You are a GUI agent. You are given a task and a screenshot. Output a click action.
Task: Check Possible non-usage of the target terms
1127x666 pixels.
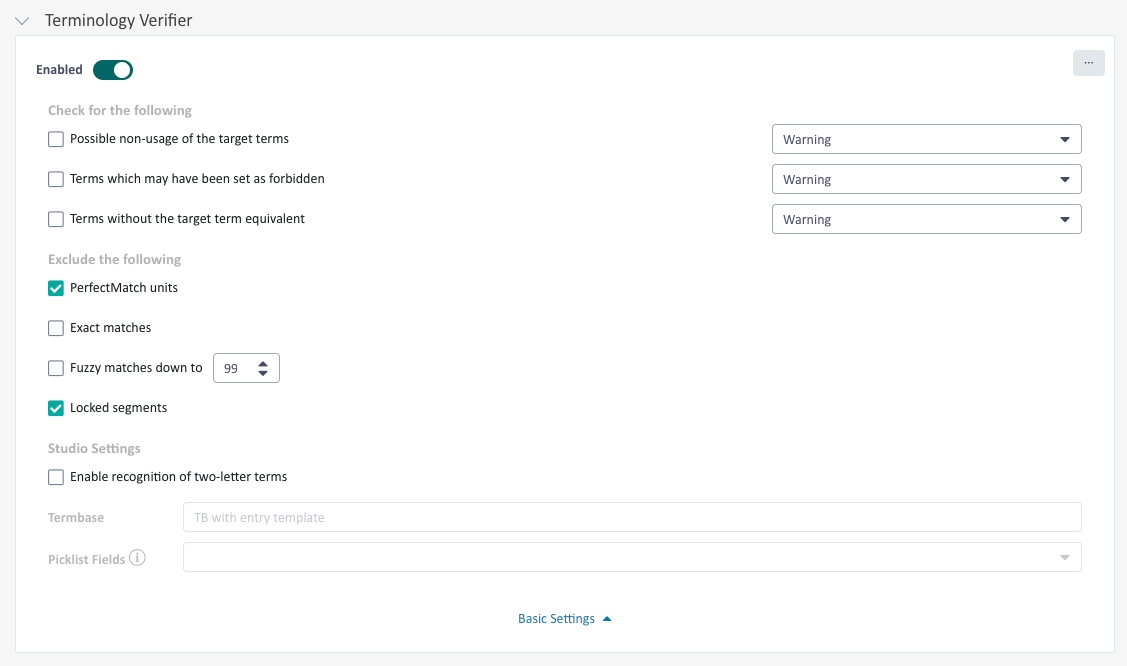tap(56, 139)
